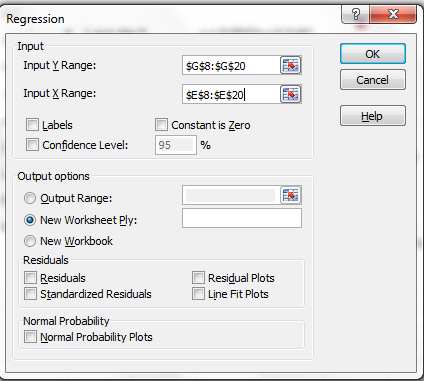Choose the New Workbook radio option
The height and width of the screenshot is (381, 424).
[30, 241]
